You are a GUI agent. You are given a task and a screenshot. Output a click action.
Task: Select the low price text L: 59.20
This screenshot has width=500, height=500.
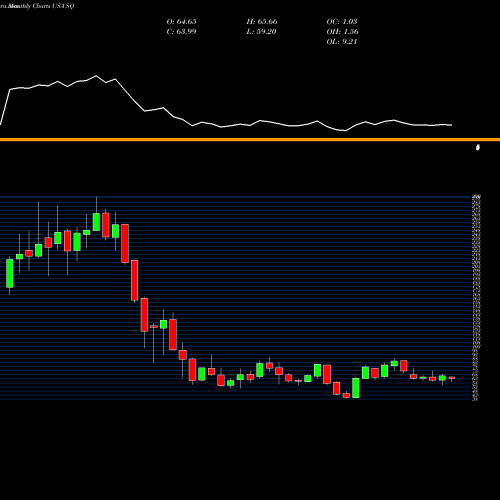click(x=261, y=32)
